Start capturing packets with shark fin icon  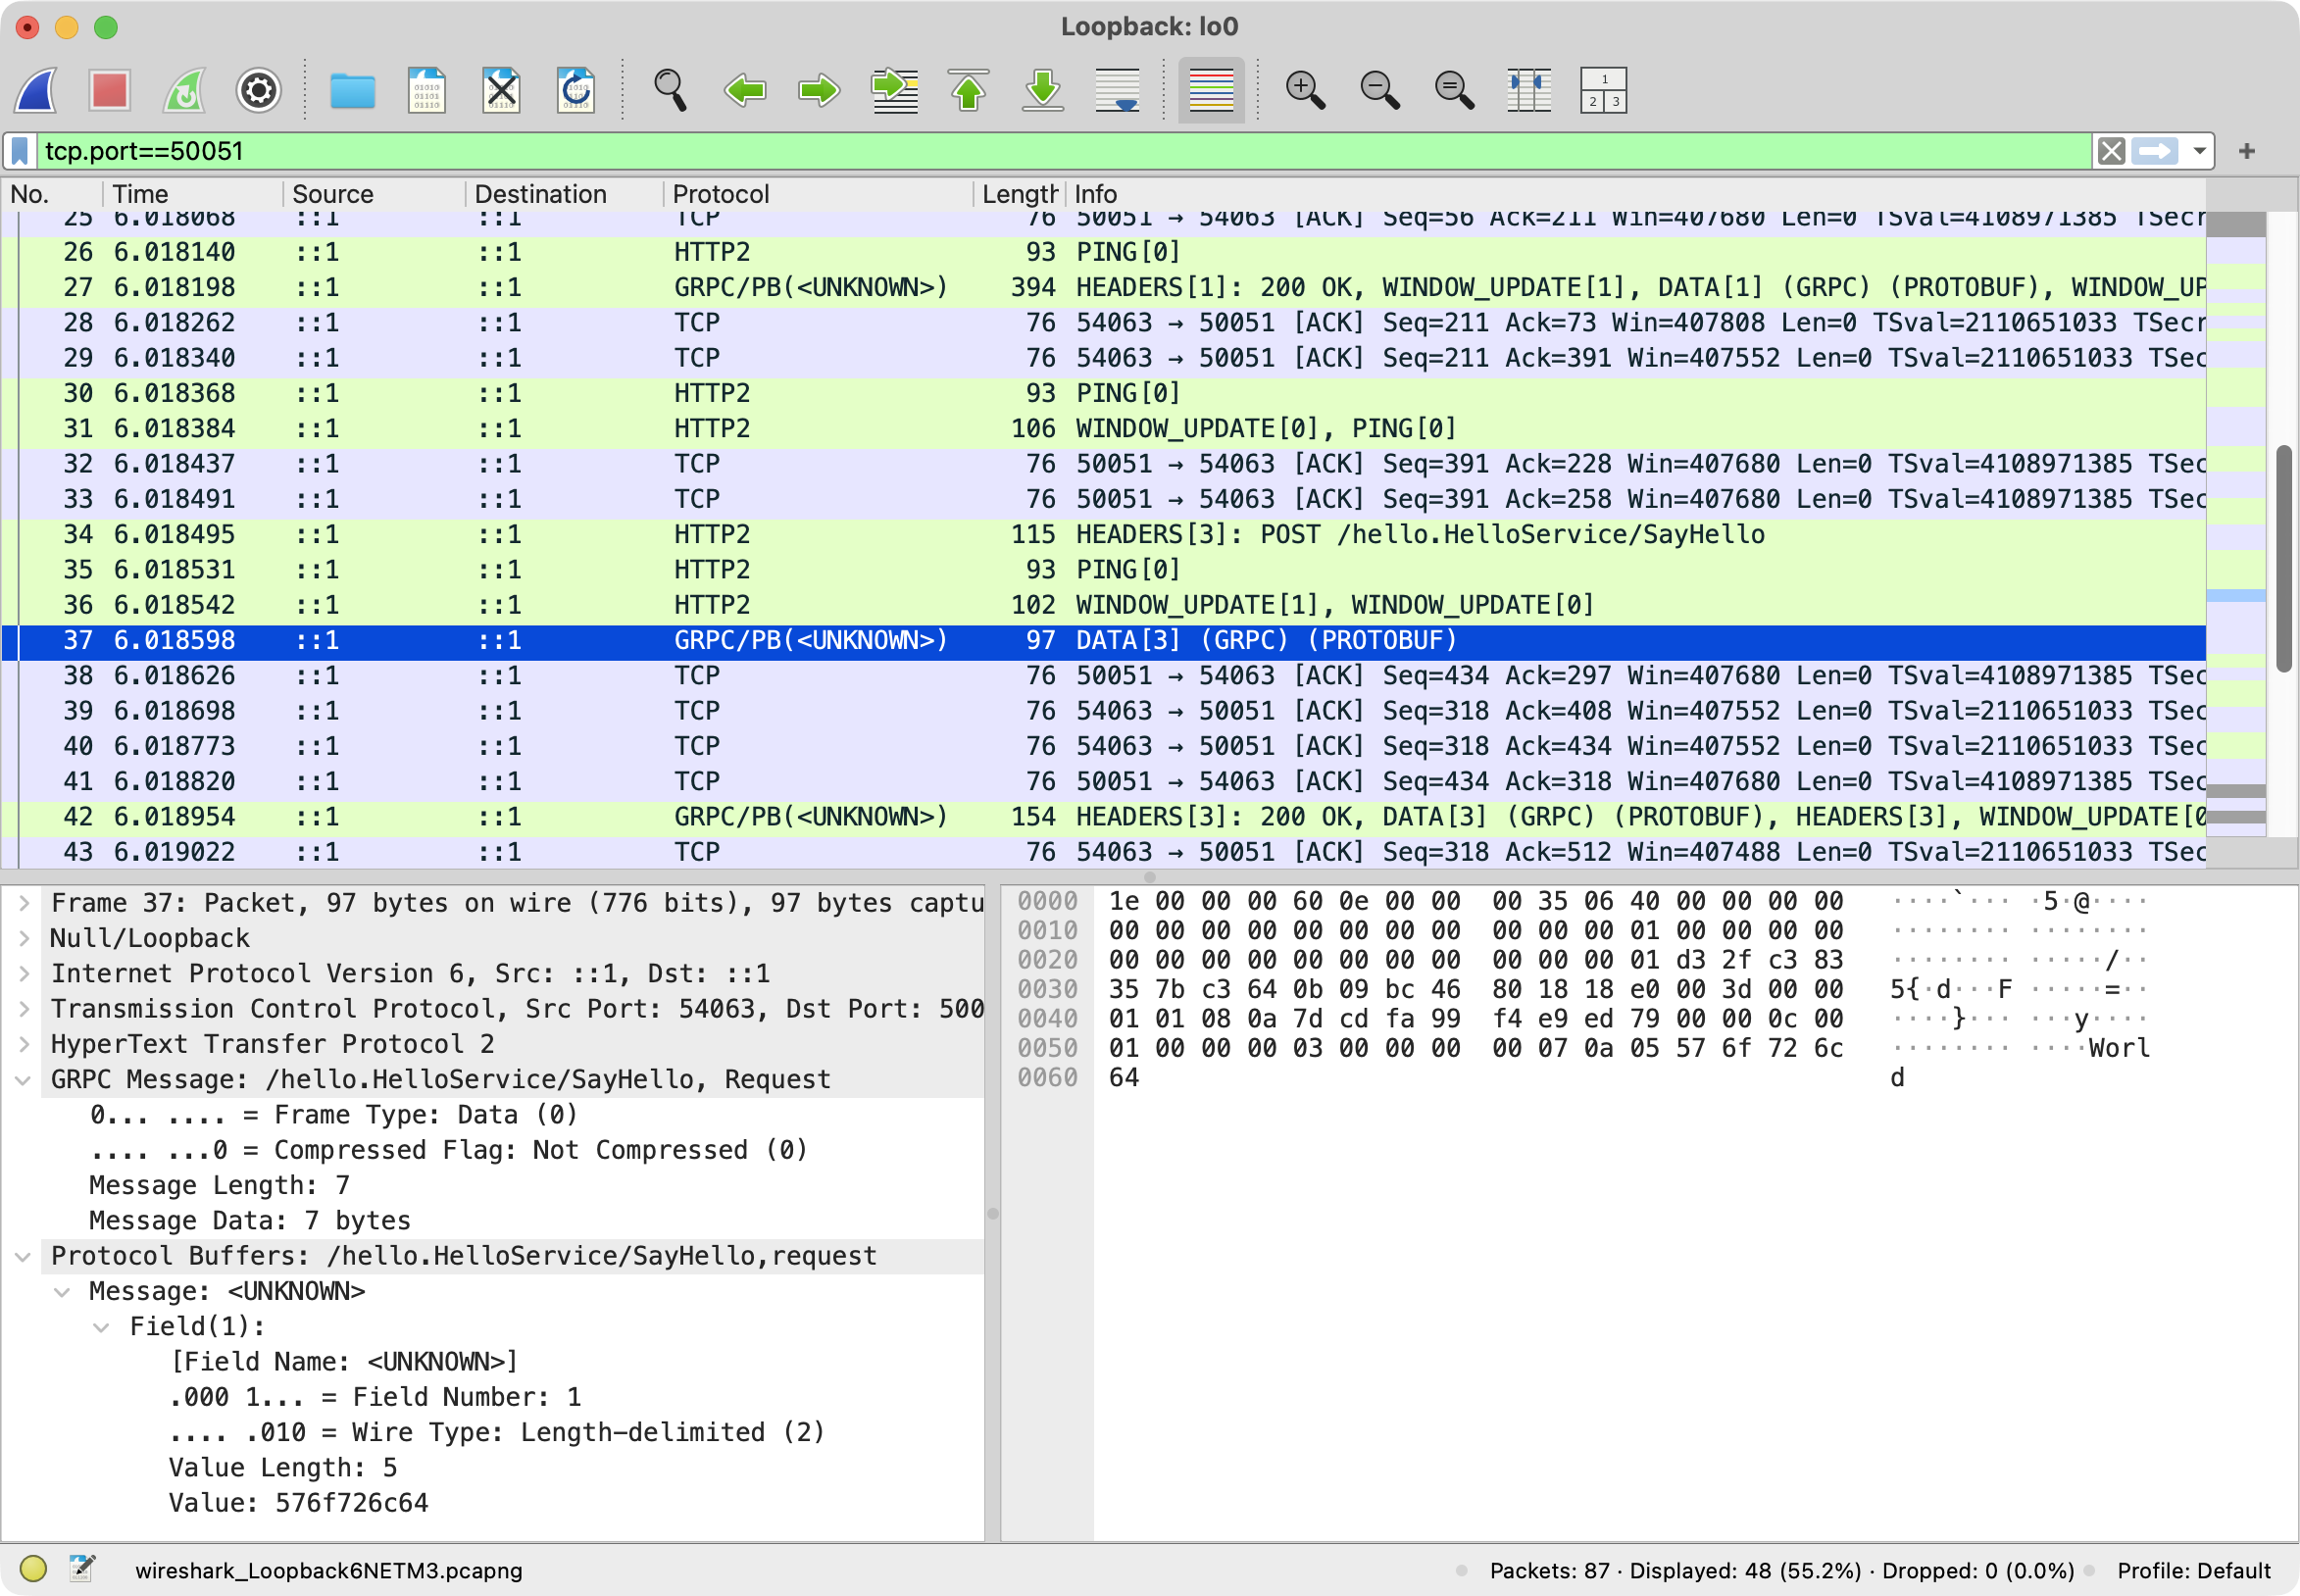(x=37, y=90)
